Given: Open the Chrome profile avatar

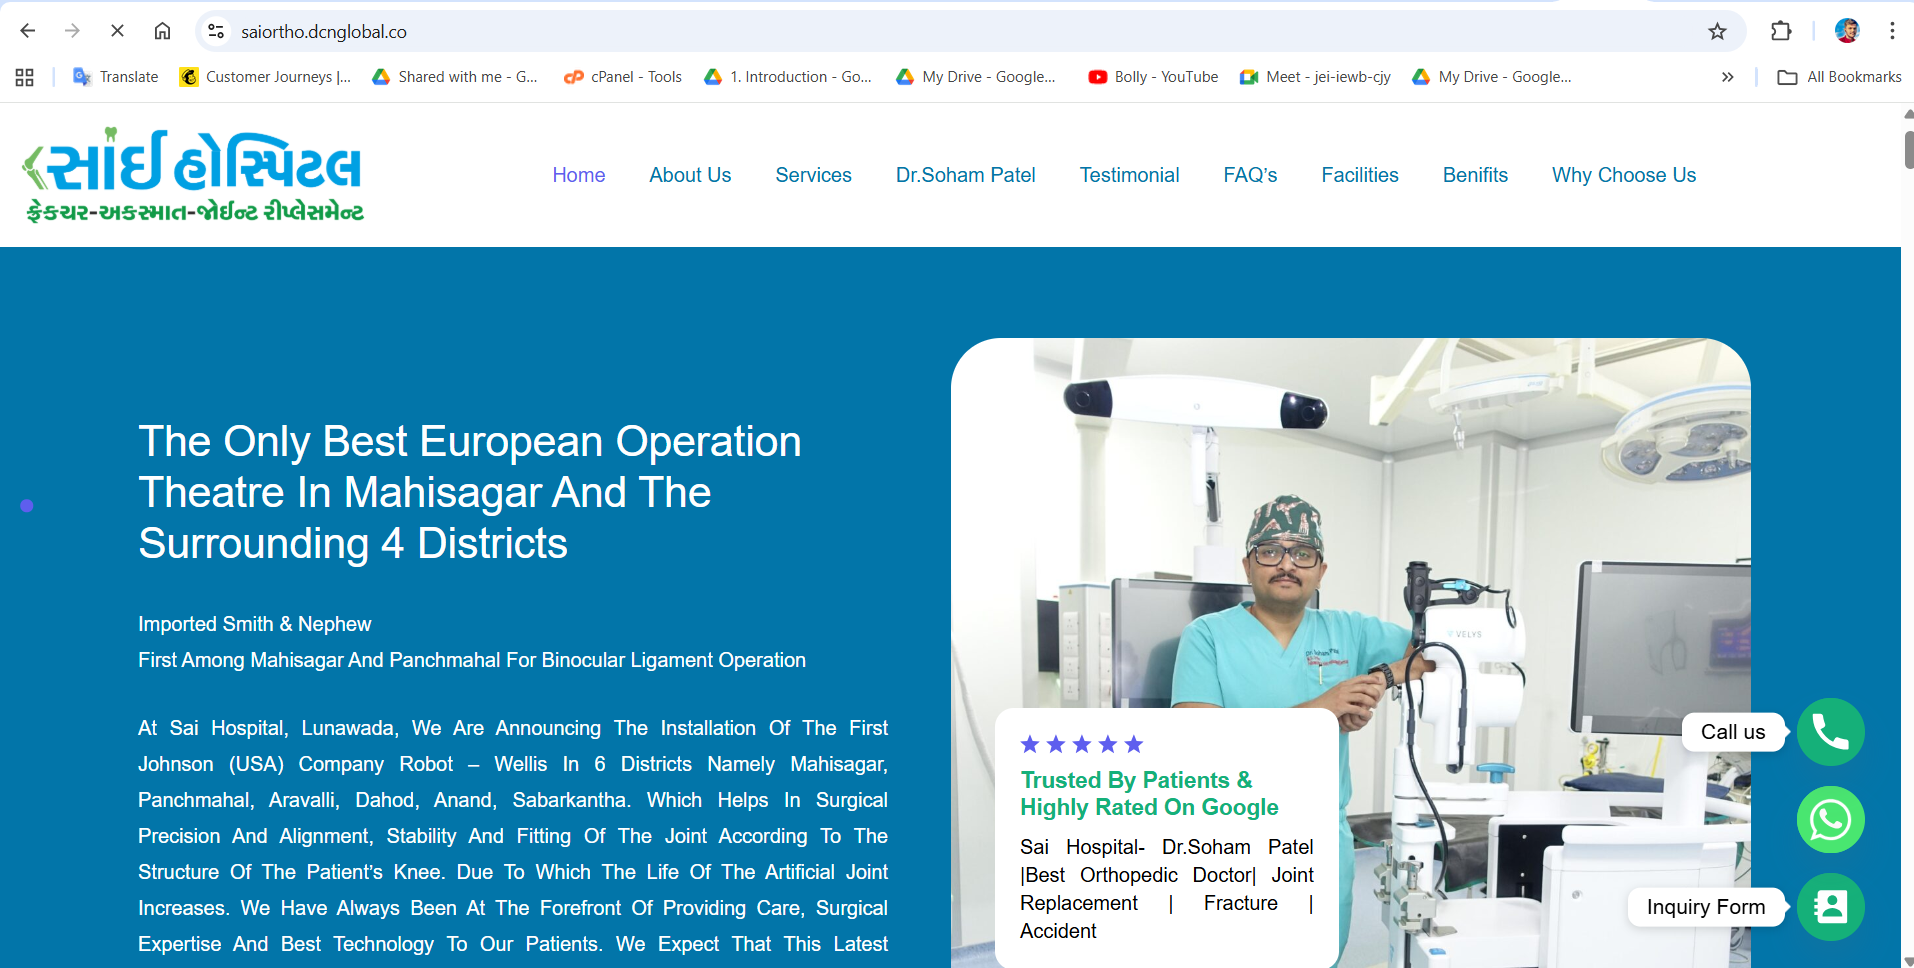Looking at the screenshot, I should click(x=1846, y=31).
